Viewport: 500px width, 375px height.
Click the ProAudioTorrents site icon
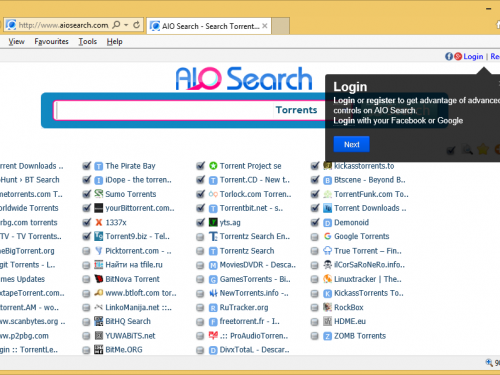pyautogui.click(x=213, y=335)
